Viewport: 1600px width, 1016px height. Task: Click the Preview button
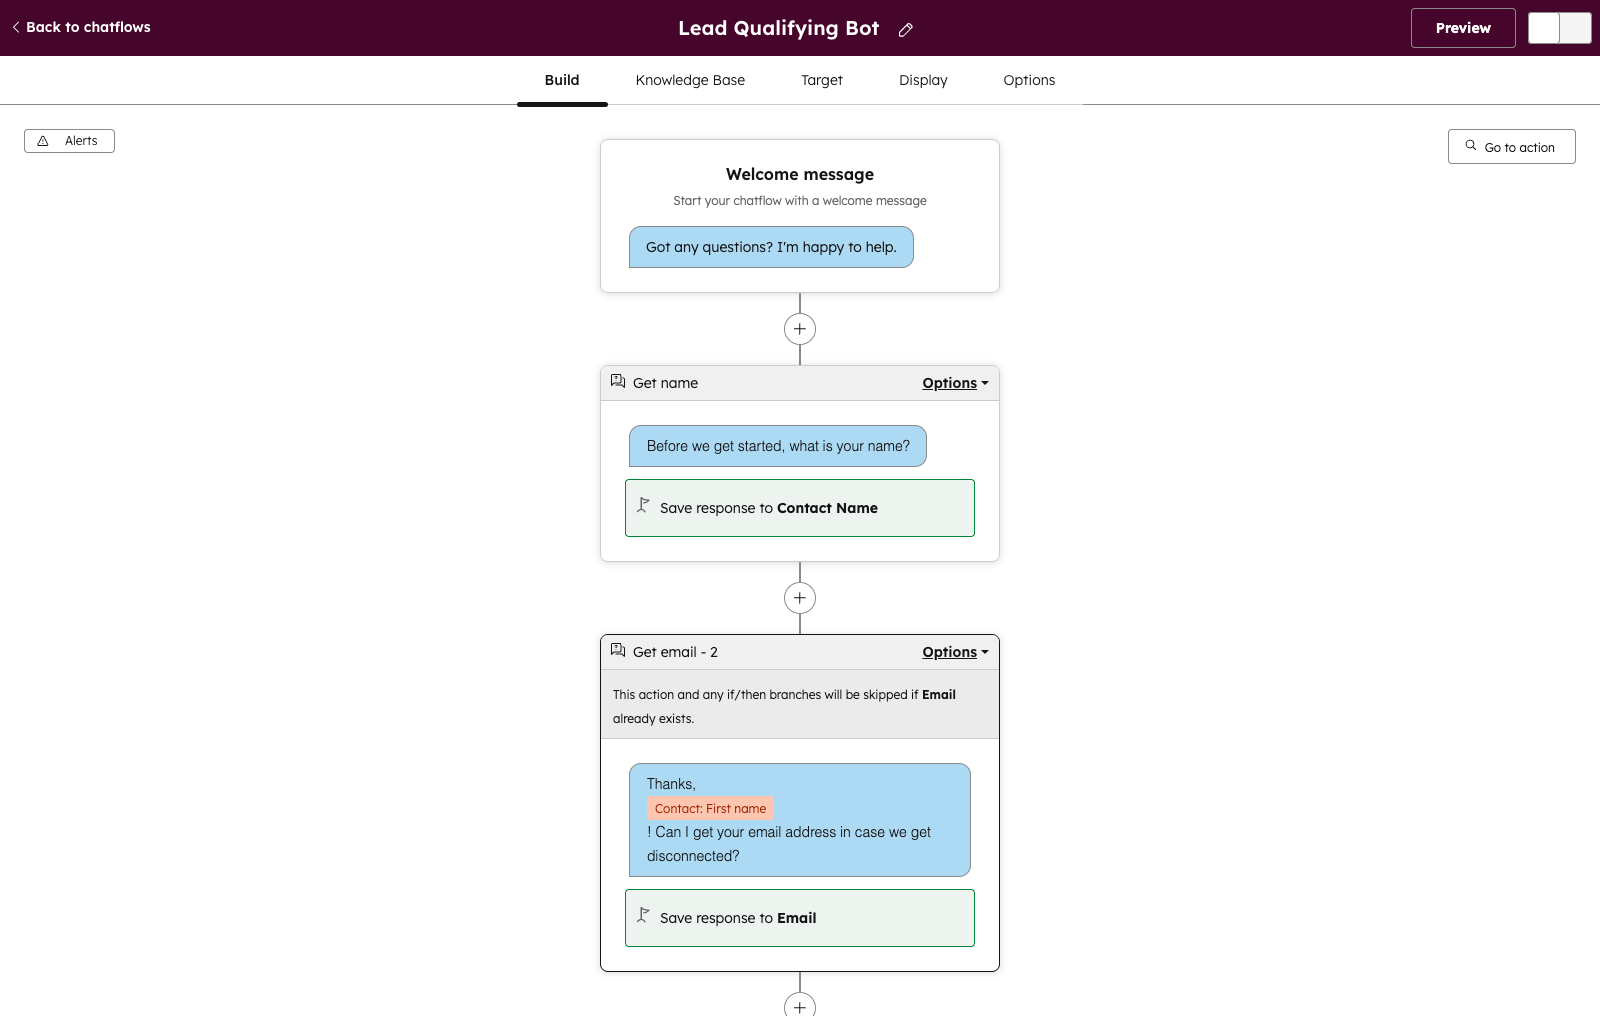tap(1463, 28)
